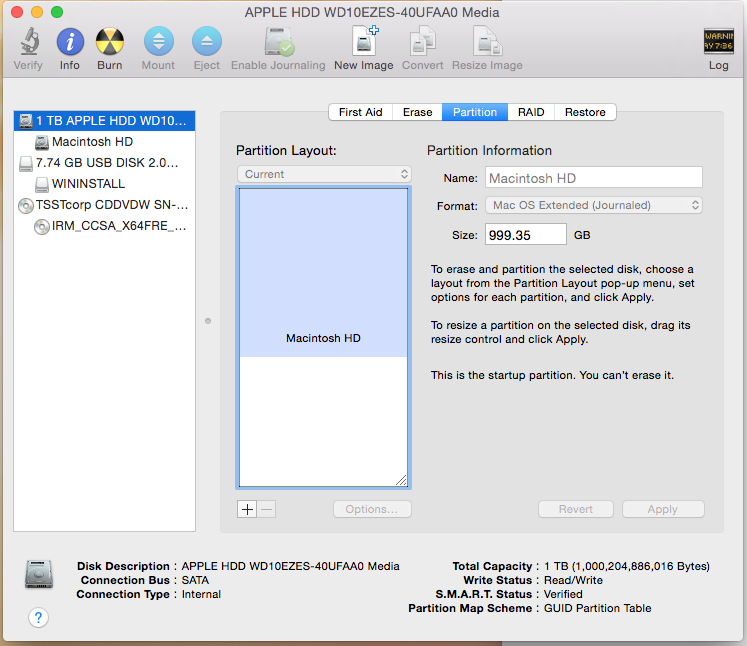Viewport: 747px width, 646px height.
Task: Select Macintosh HD volume in sidebar
Action: [91, 142]
